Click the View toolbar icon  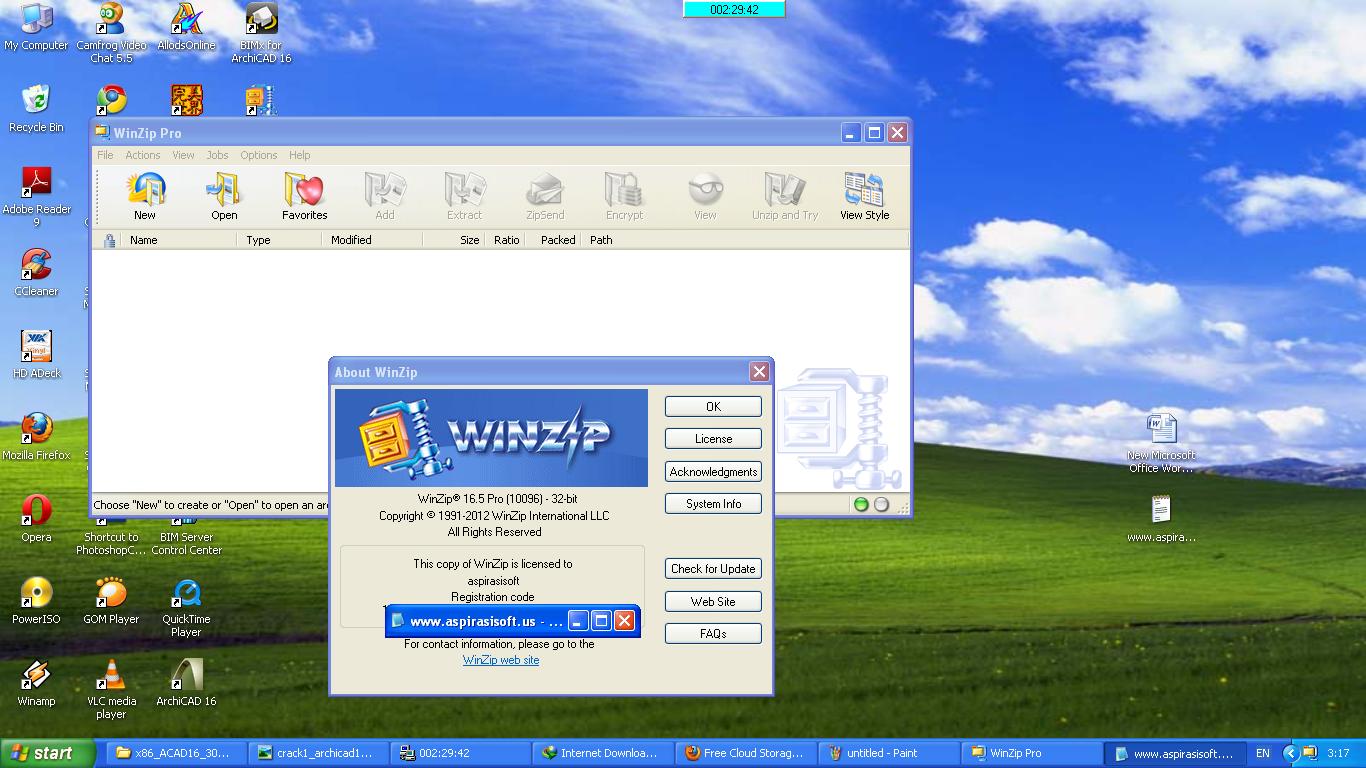[x=705, y=196]
